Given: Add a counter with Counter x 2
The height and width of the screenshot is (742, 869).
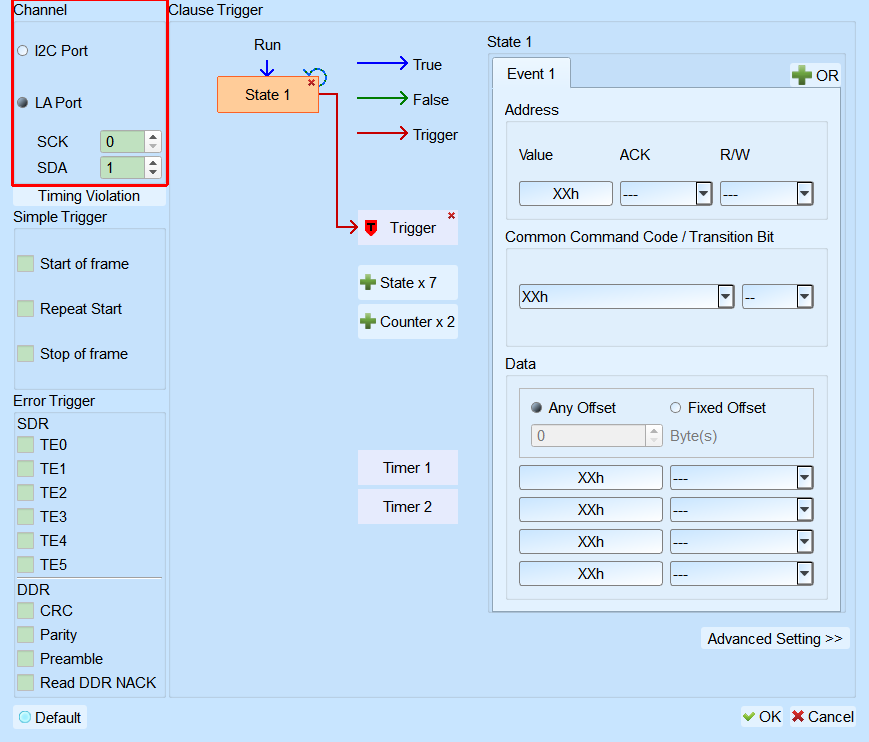Looking at the screenshot, I should click(408, 321).
